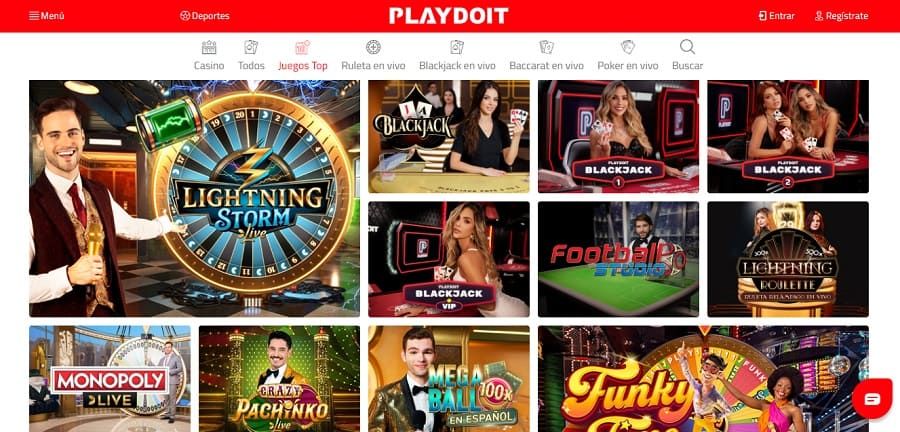Launch Lightning Roulette game tile
Viewport: 900px width, 432px height.
tap(788, 259)
